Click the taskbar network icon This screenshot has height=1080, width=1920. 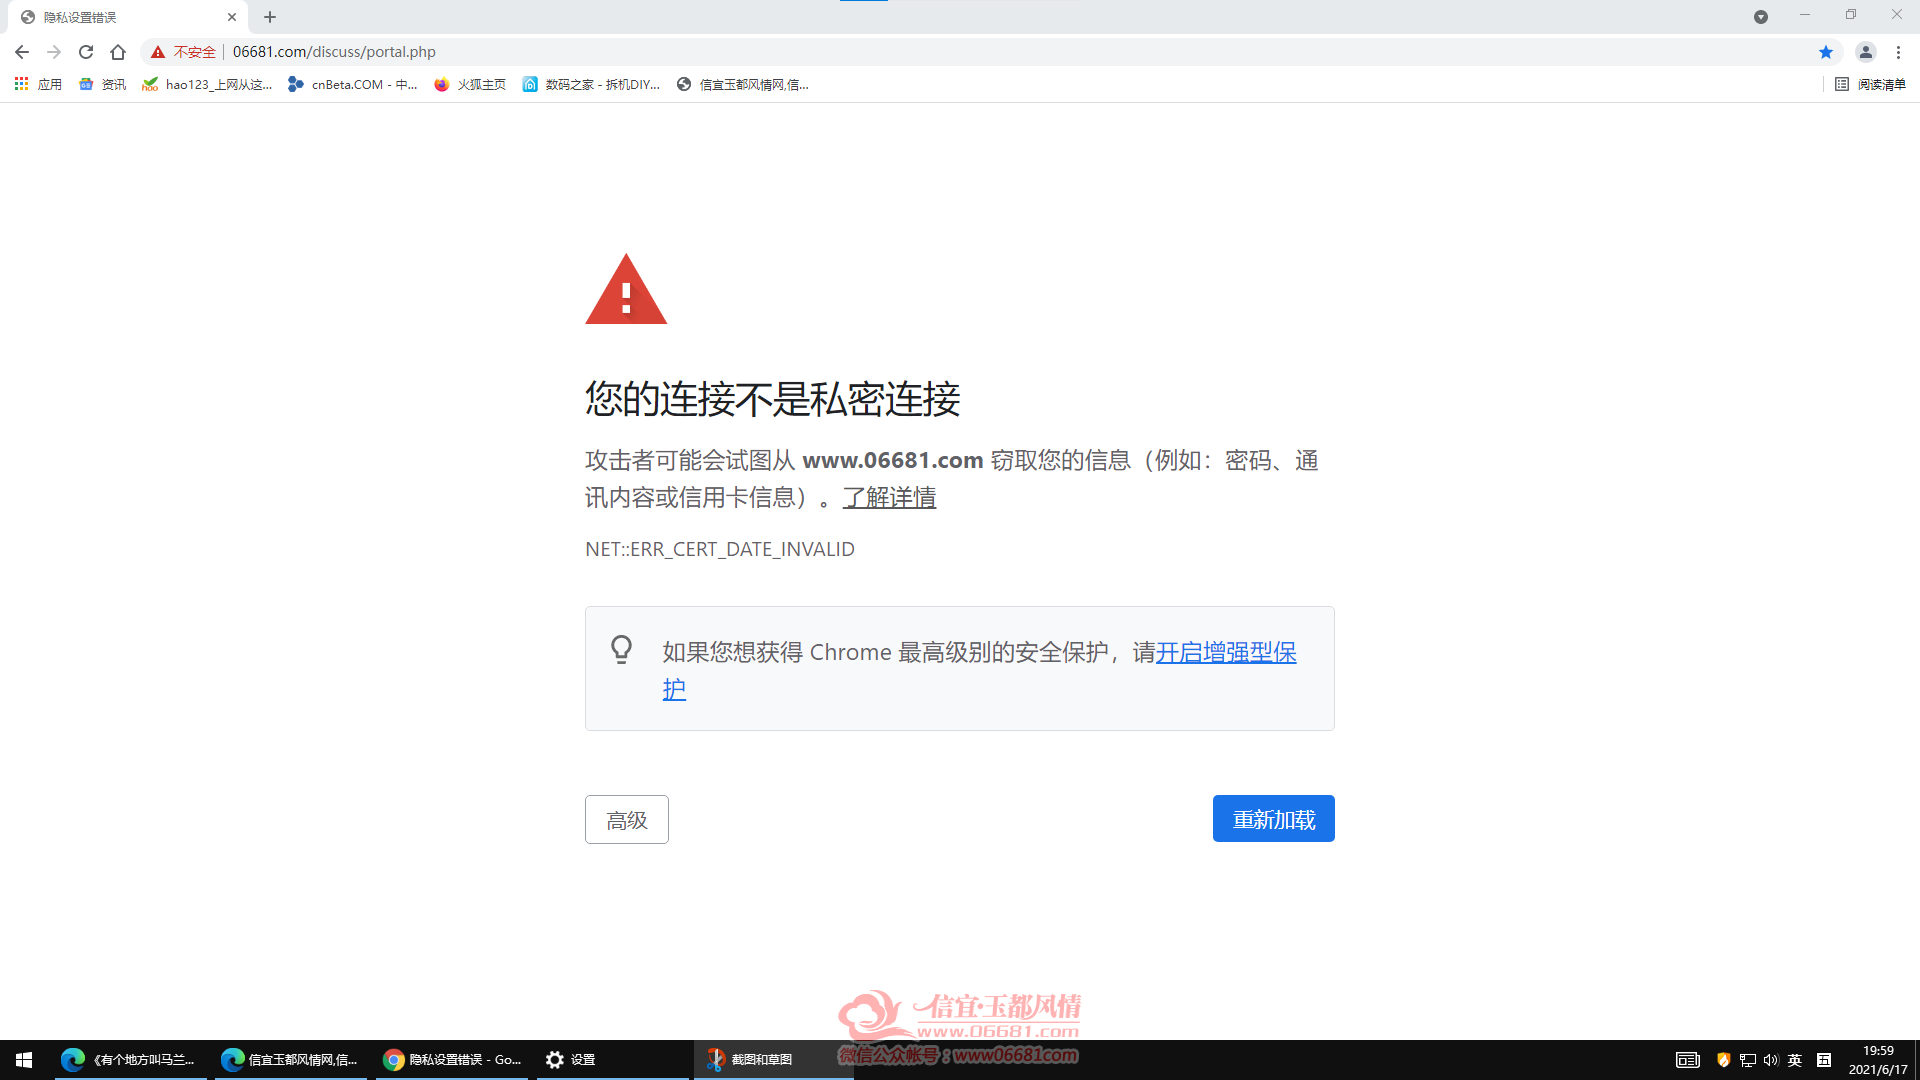[1748, 1060]
